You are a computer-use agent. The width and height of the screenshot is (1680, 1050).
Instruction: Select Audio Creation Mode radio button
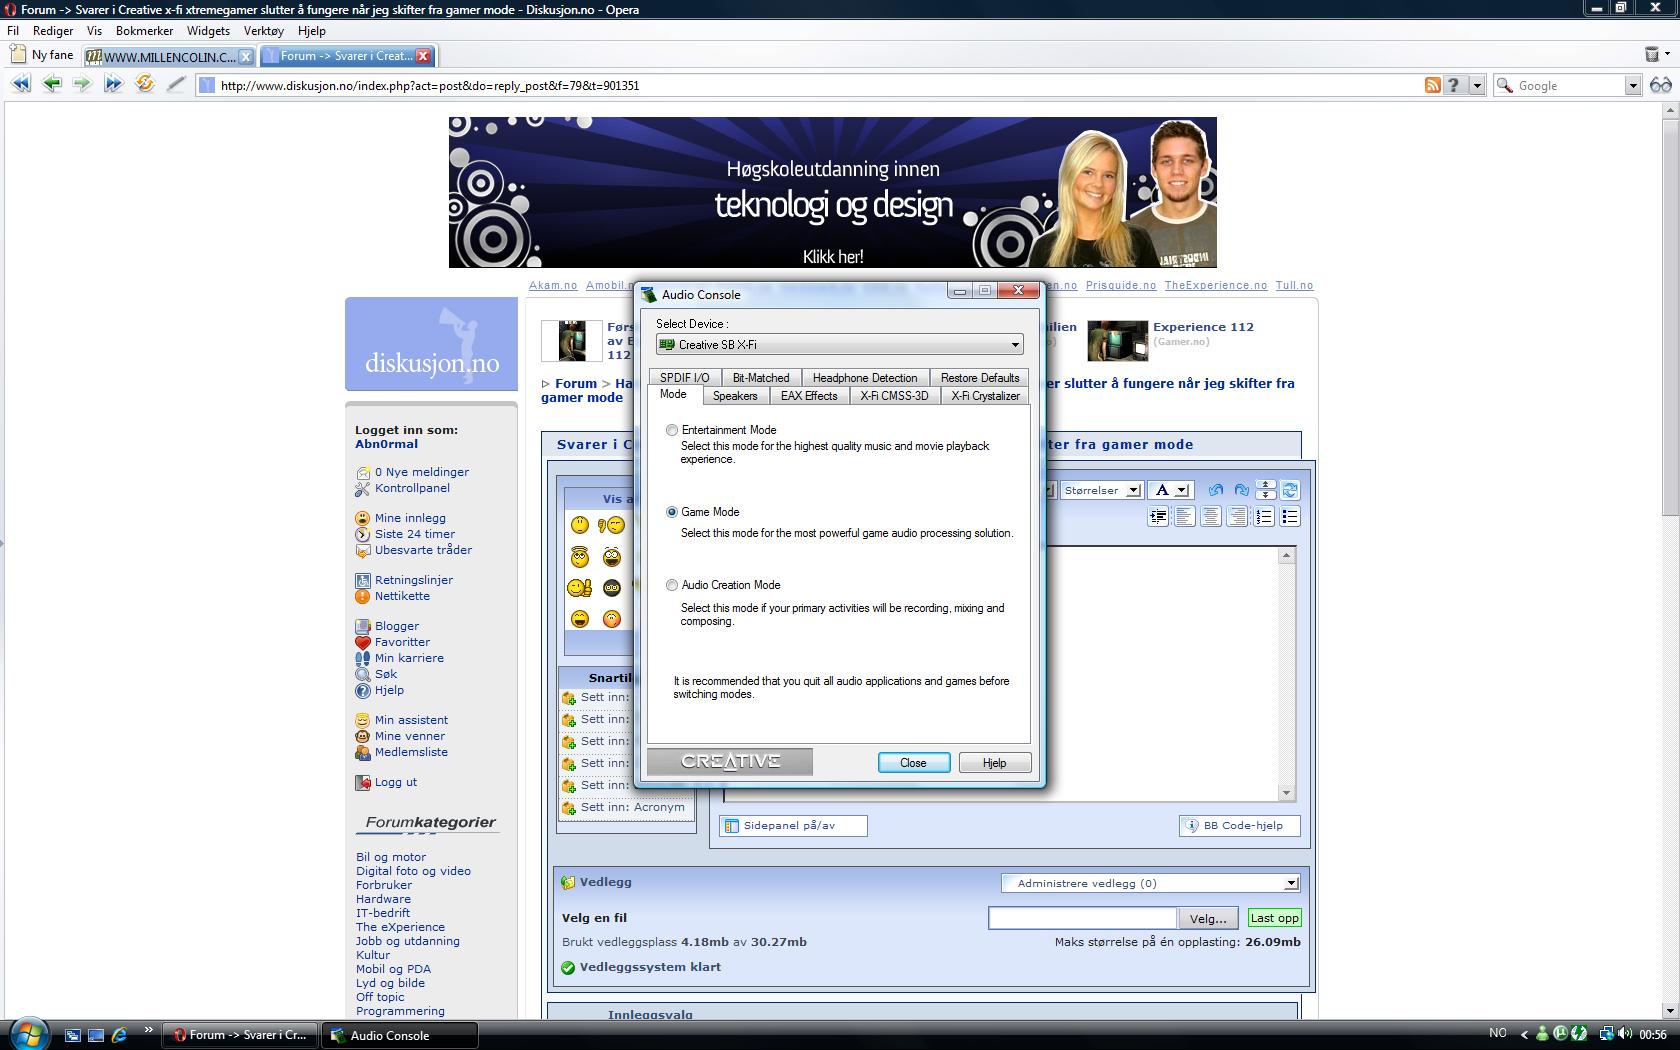click(672, 585)
